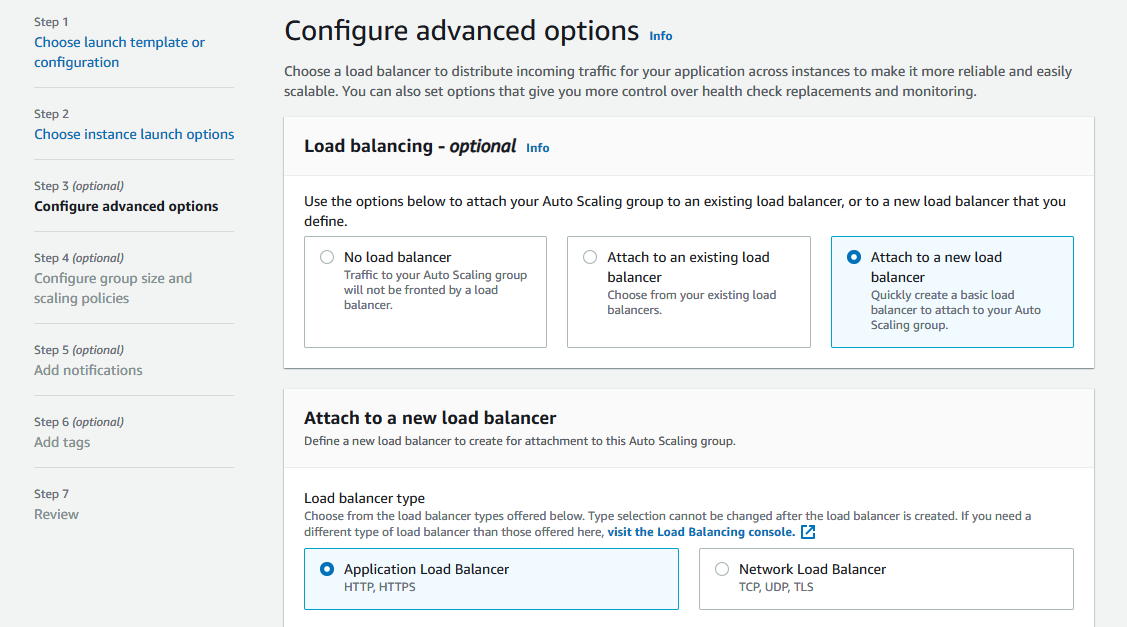Click the Add notifications step in sidebar
The height and width of the screenshot is (627, 1127).
click(88, 370)
